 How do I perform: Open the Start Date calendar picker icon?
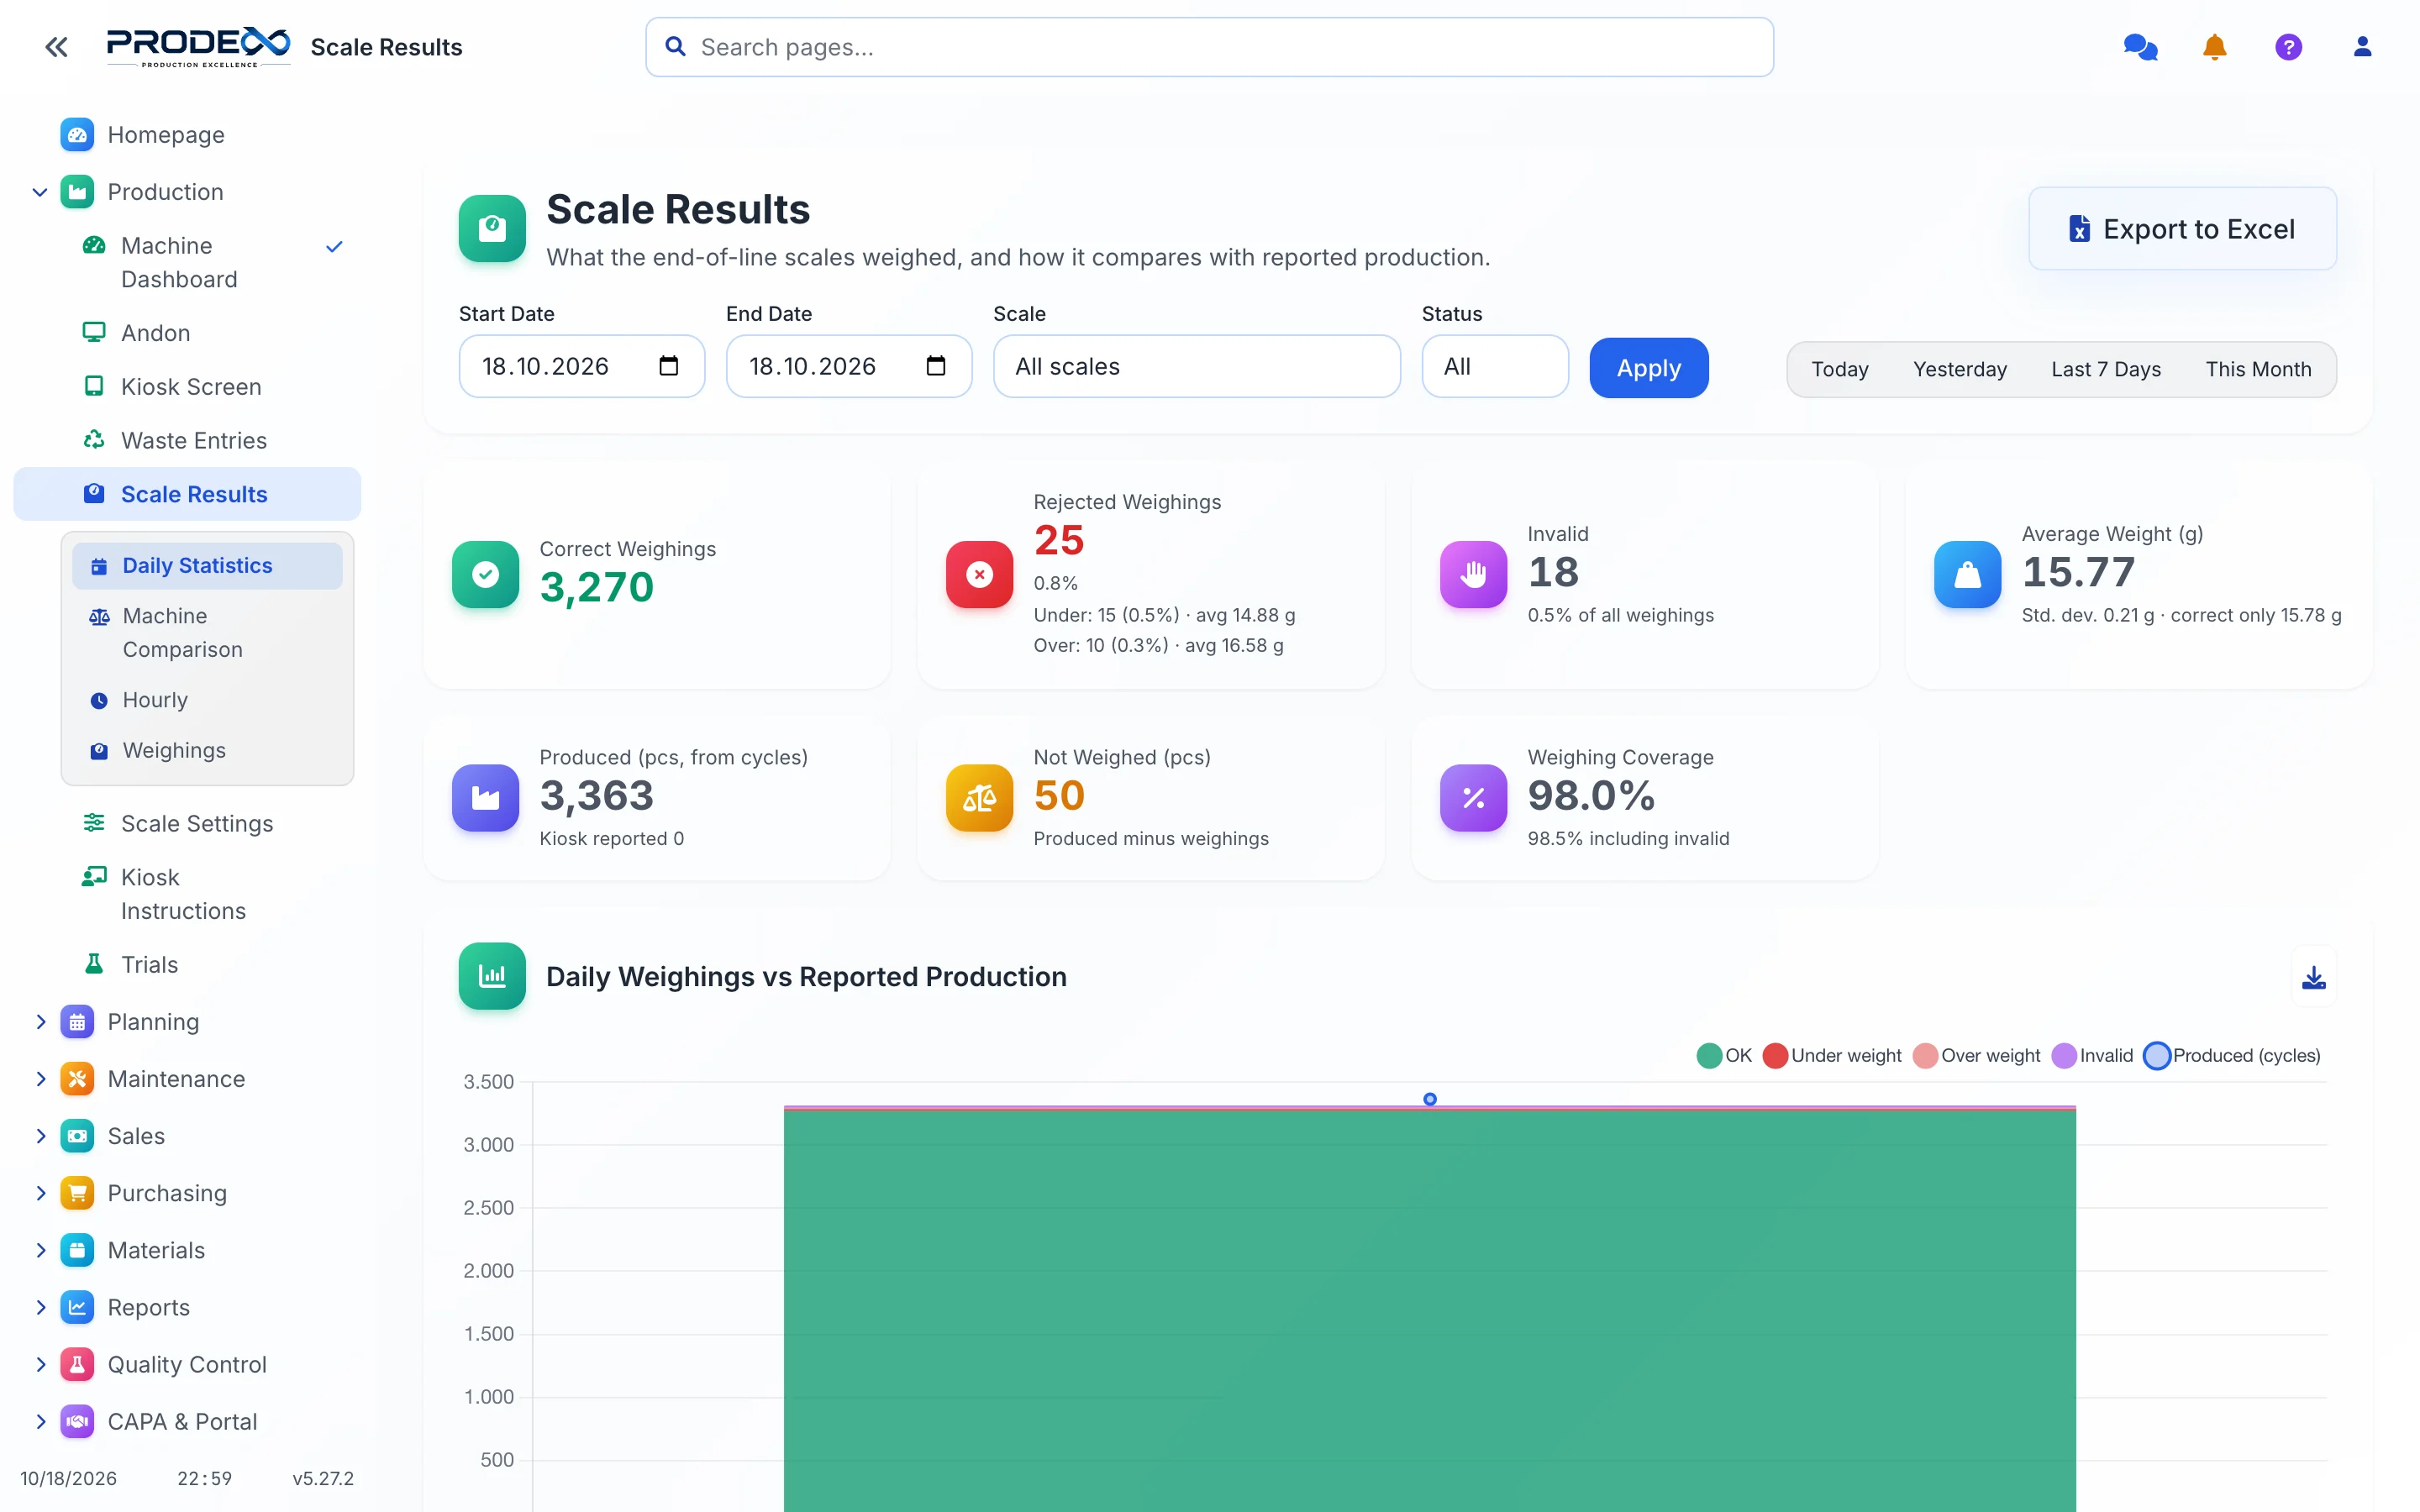[669, 366]
